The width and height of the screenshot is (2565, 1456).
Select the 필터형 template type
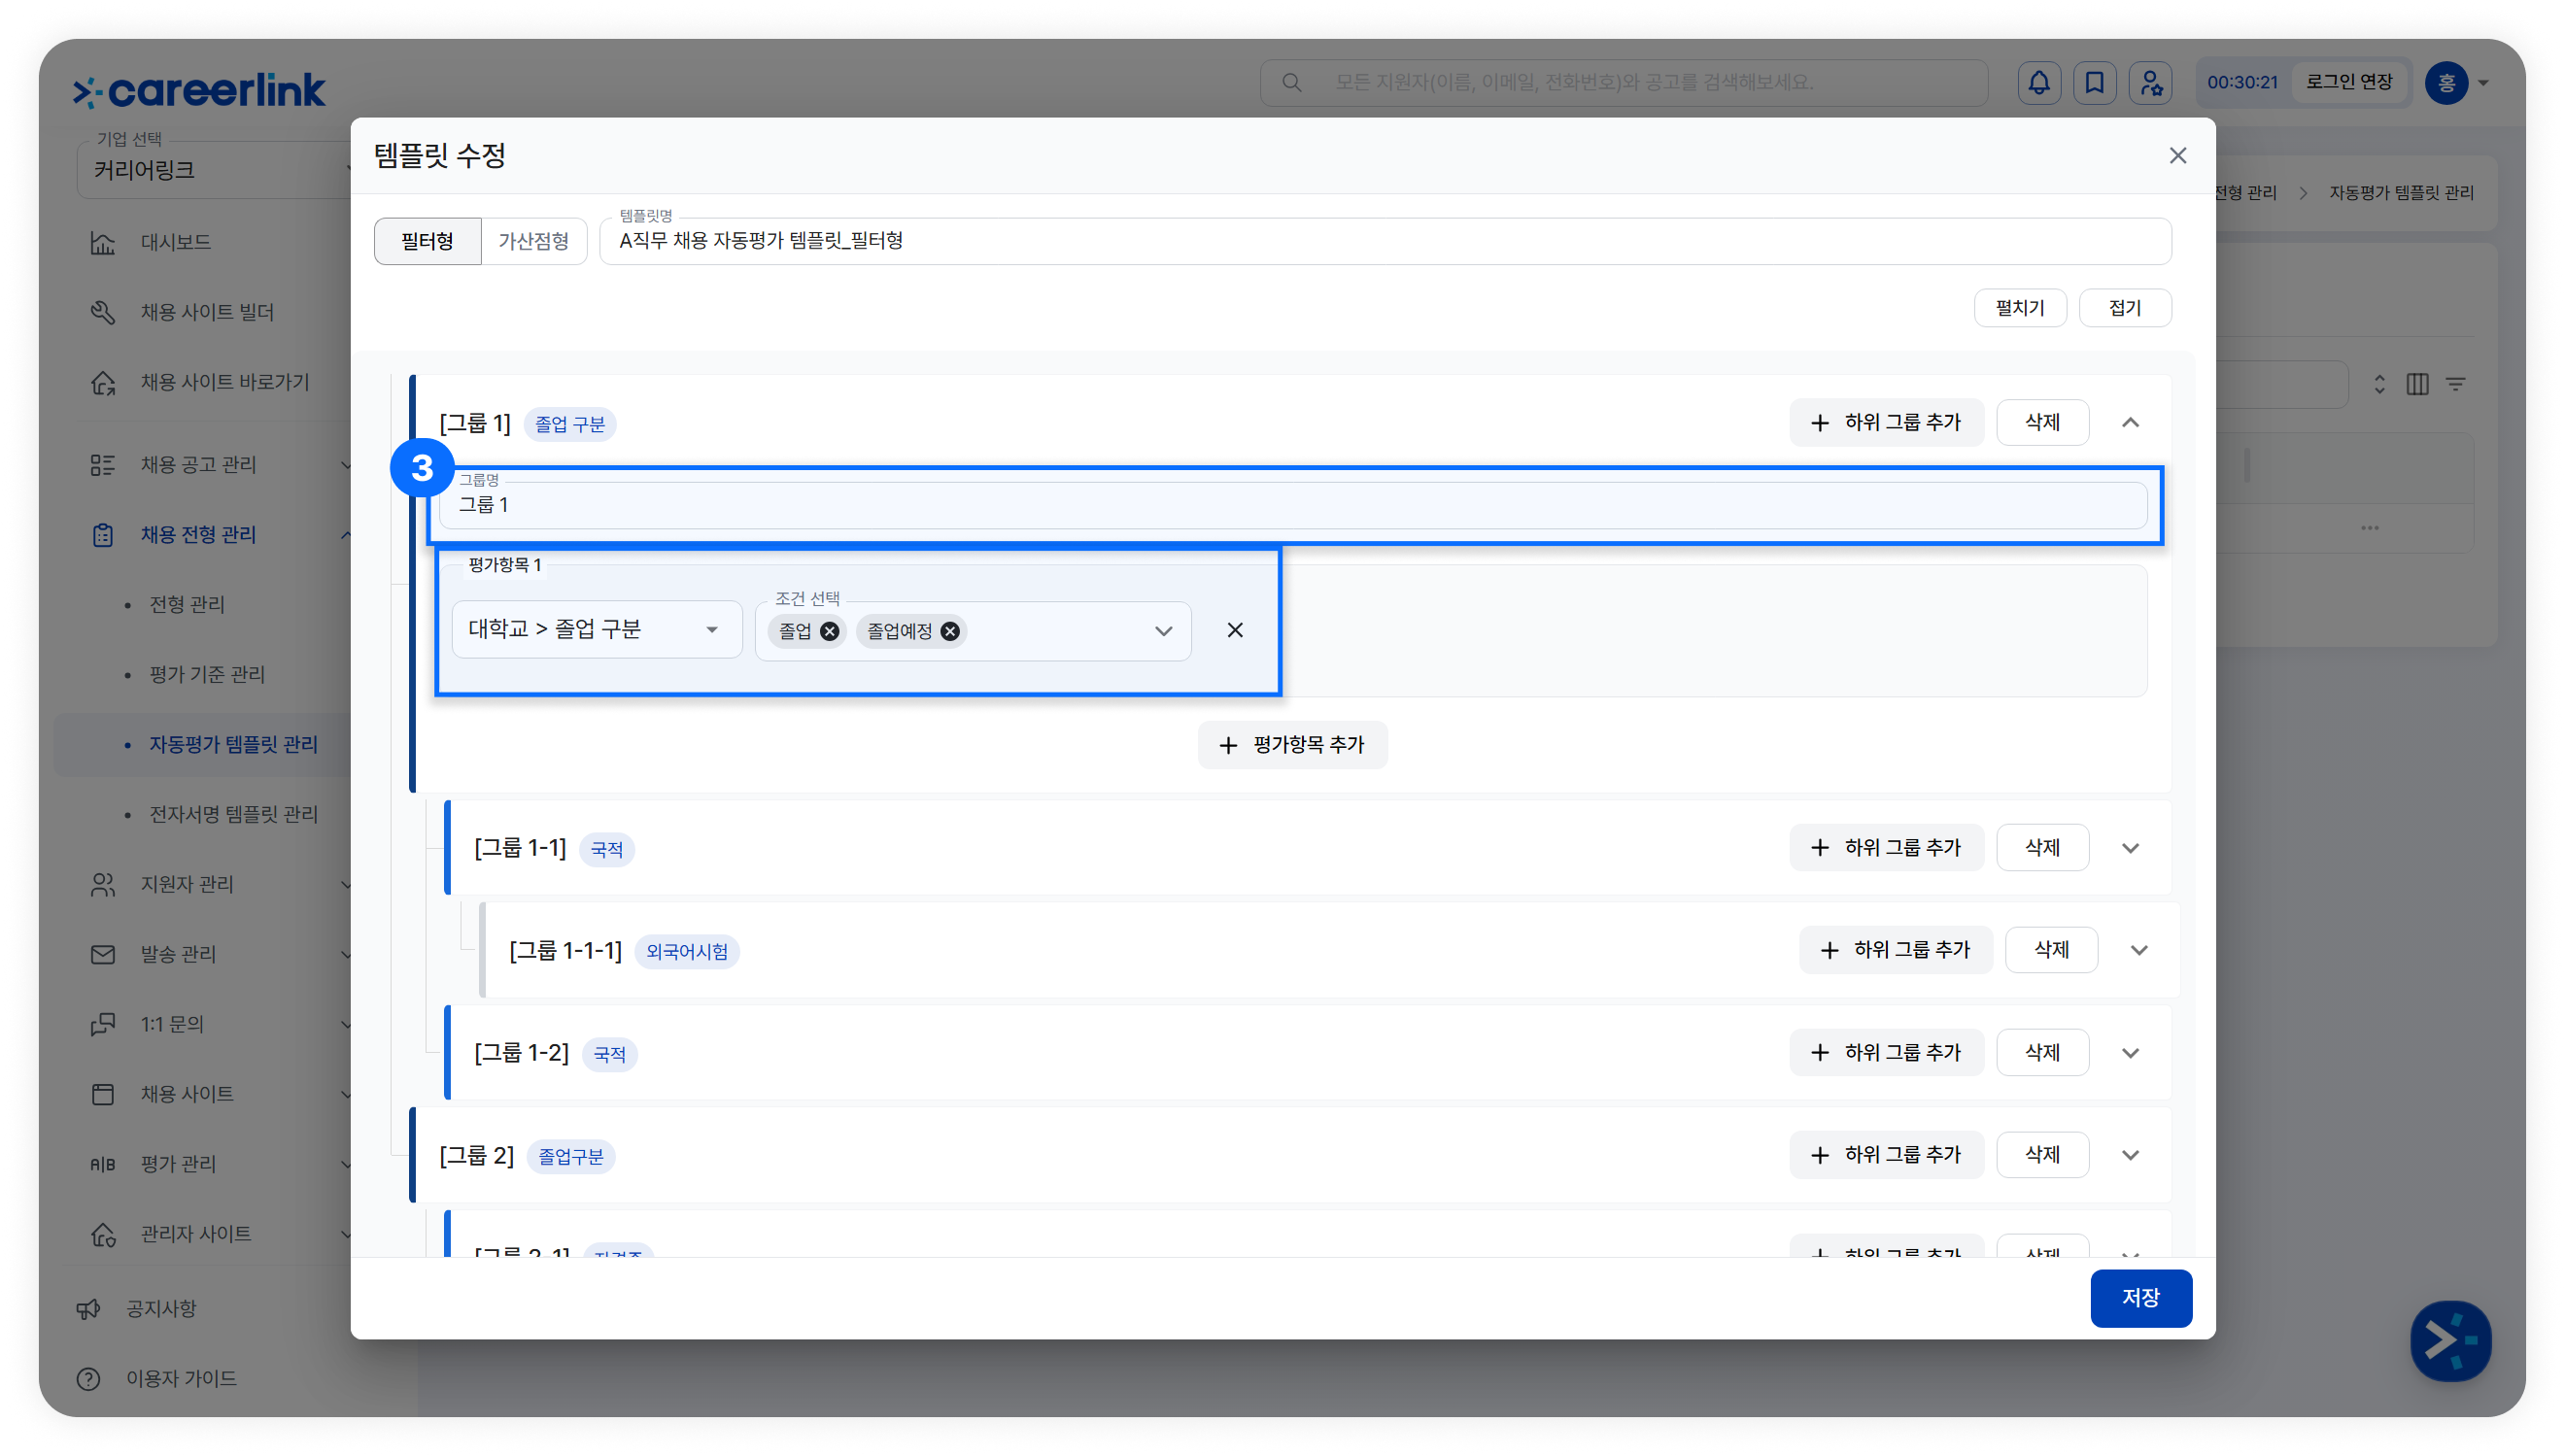point(427,241)
